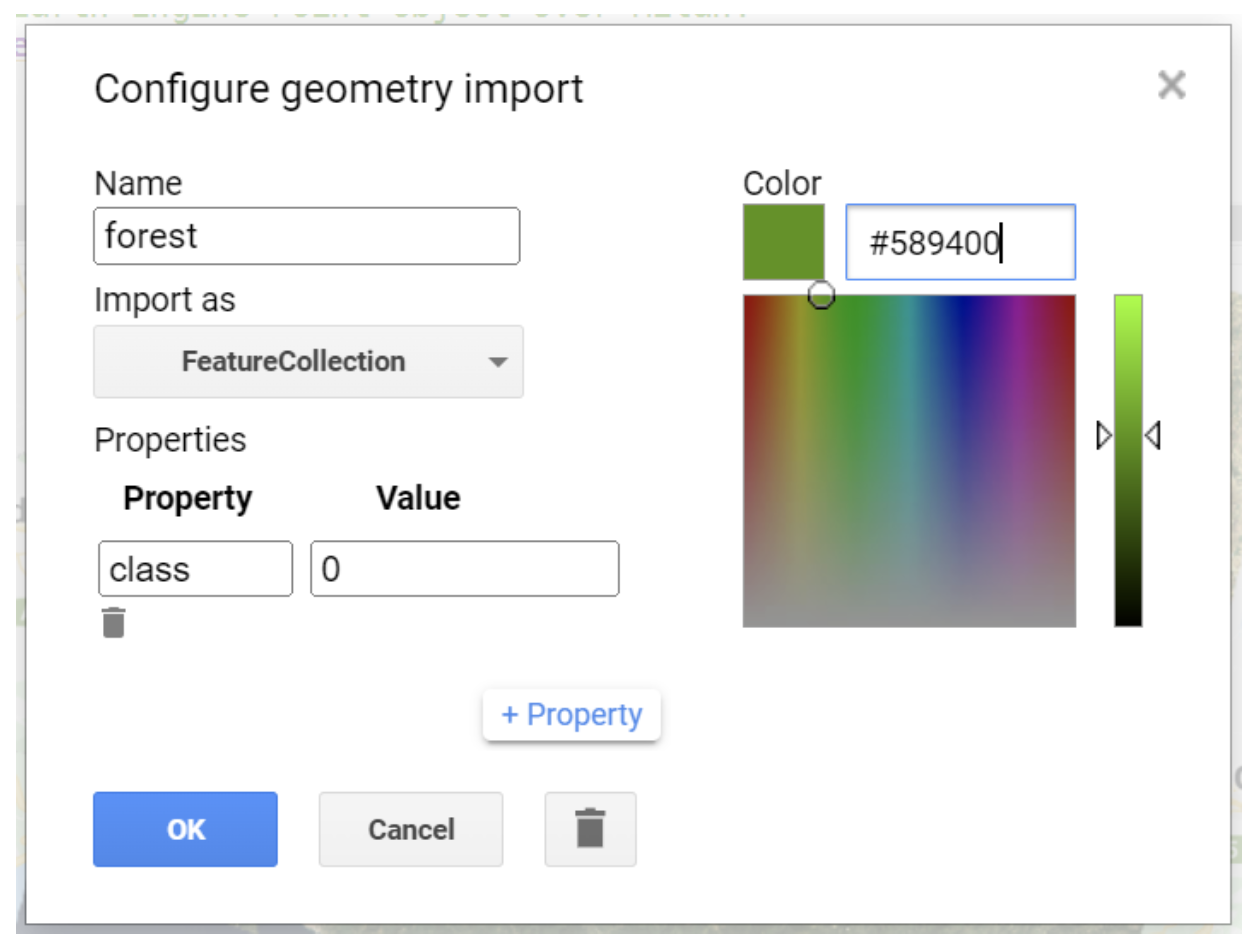
Task: Add a new property with + Property
Action: (x=571, y=715)
